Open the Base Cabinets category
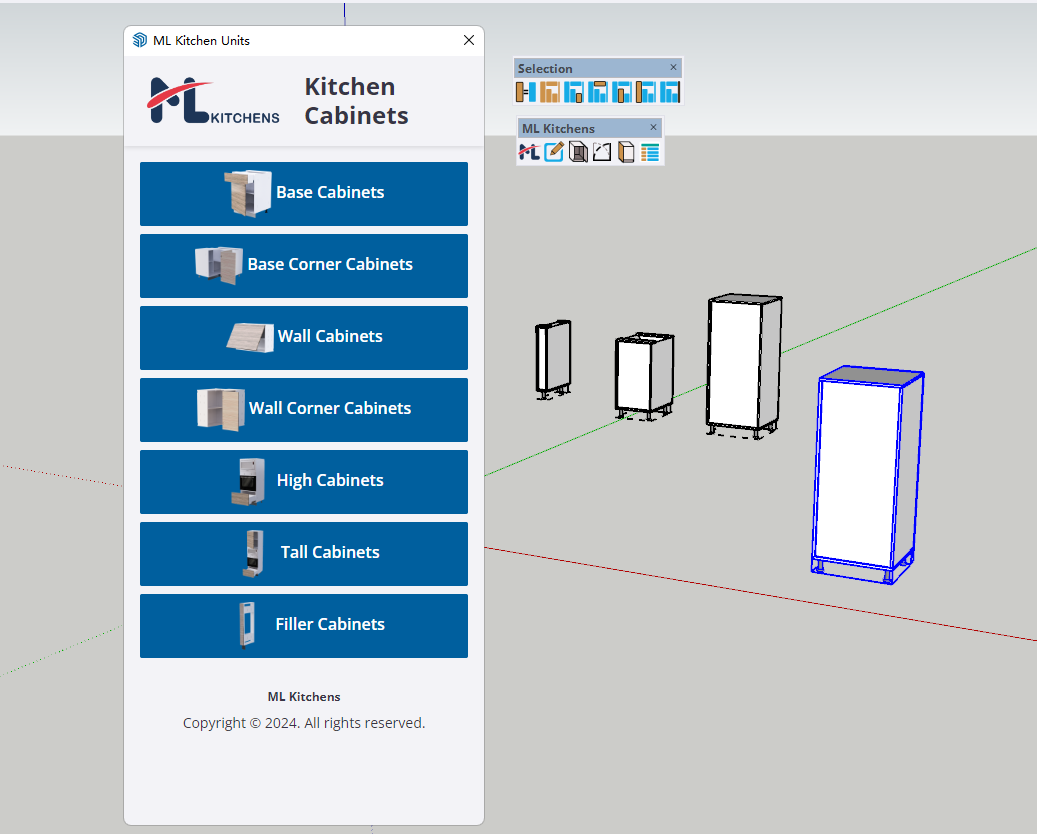Screen dimensions: 1037x834 pos(304,193)
